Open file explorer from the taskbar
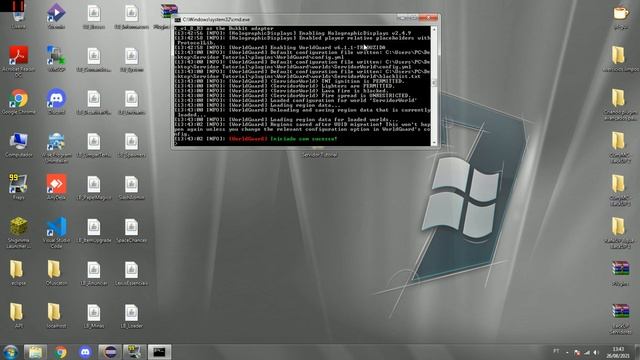 click(36, 352)
